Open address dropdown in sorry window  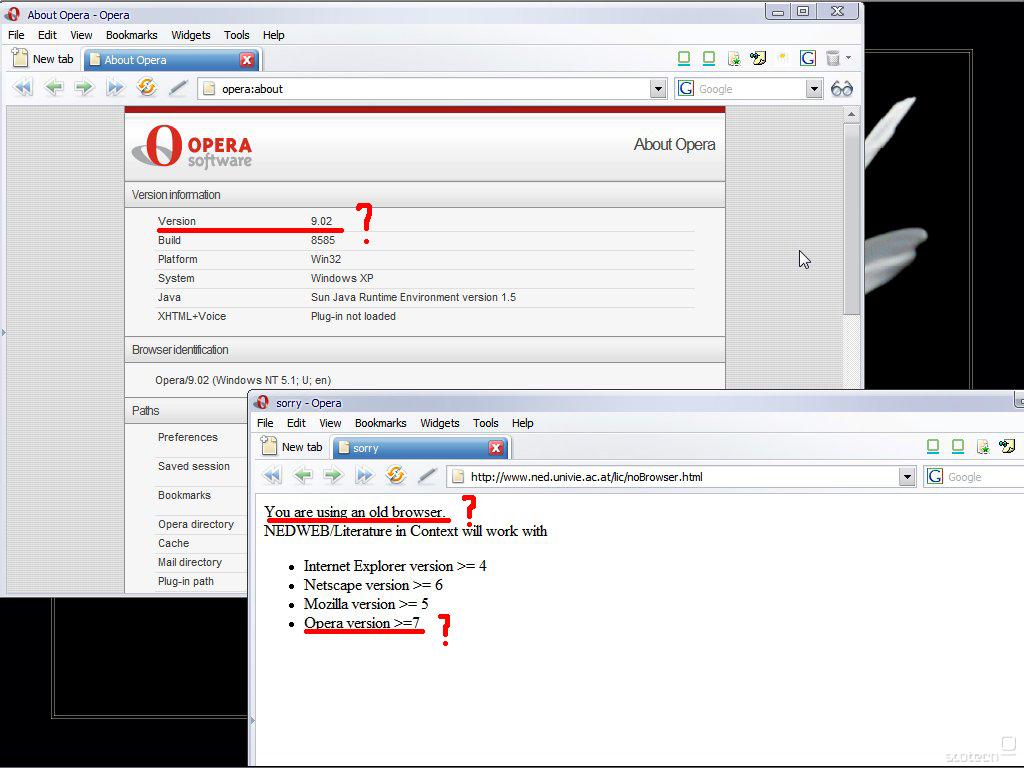coord(906,477)
